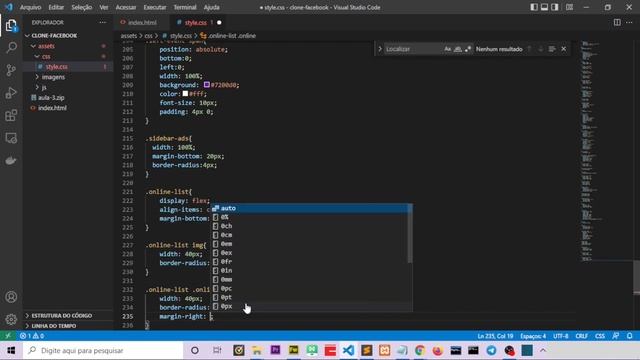This screenshot has width=640, height=360.
Task: Open the Editar menu
Action: point(56,7)
